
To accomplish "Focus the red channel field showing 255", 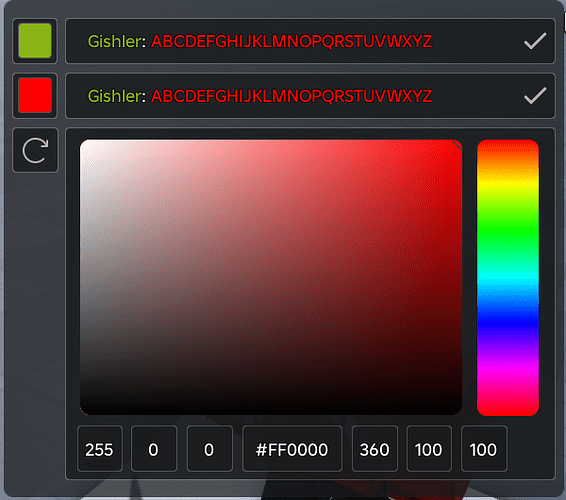I will point(100,449).
